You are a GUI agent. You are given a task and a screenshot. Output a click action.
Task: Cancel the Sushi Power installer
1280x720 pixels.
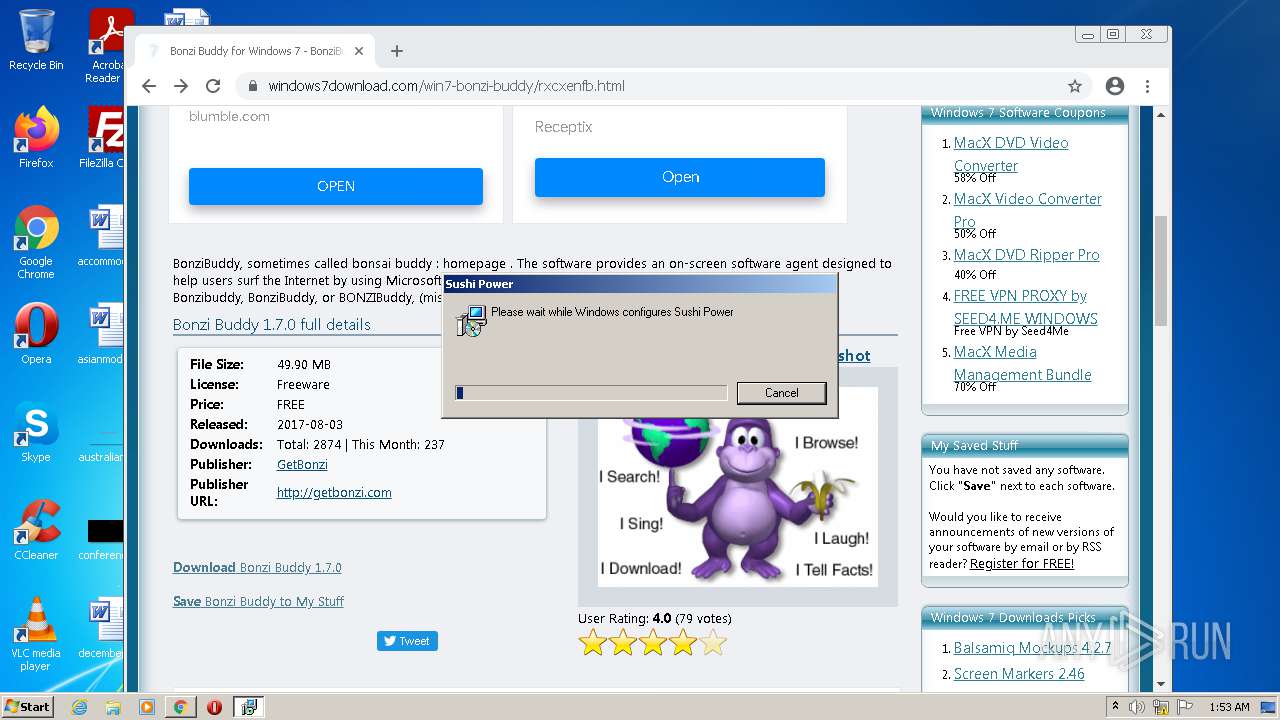[x=782, y=393]
